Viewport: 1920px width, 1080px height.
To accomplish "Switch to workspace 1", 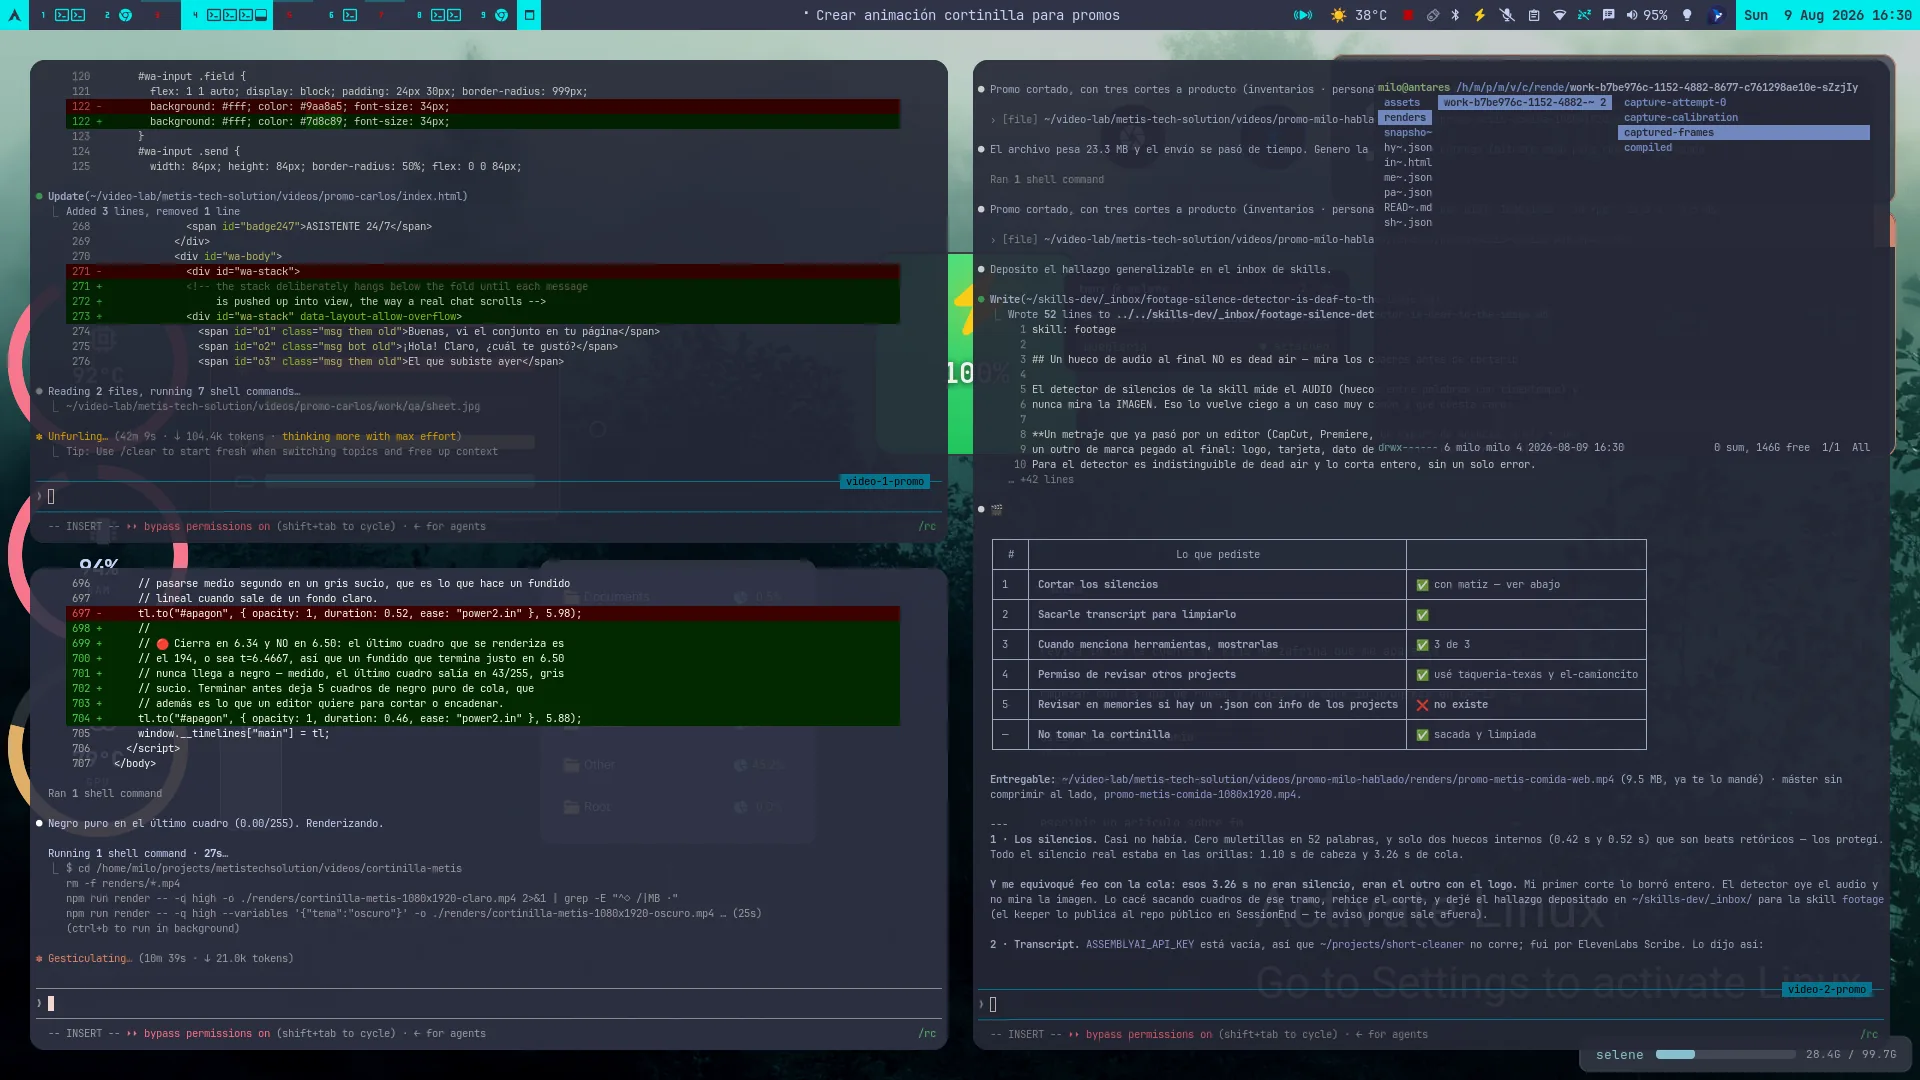I will tap(43, 15).
